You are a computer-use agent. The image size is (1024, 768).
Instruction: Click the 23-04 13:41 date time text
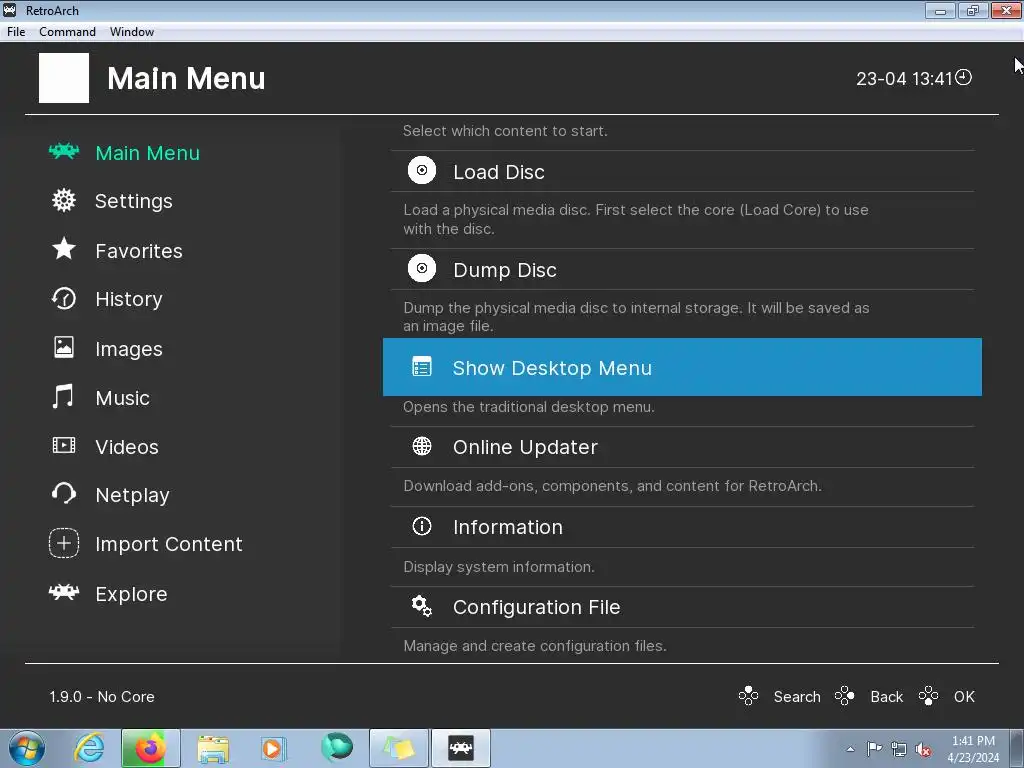[x=904, y=79]
